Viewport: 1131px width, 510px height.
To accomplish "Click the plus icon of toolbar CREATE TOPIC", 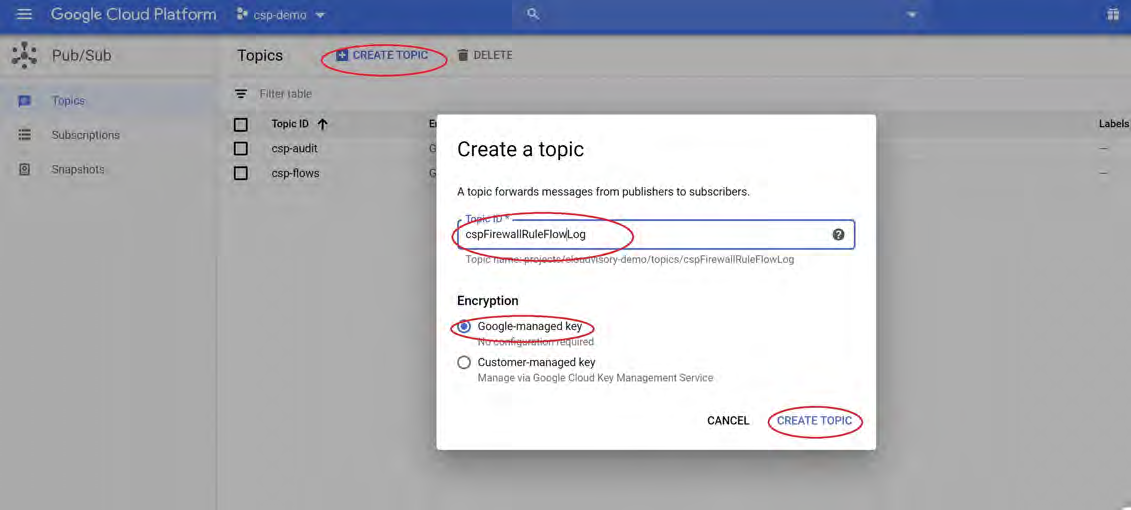I will click(343, 56).
